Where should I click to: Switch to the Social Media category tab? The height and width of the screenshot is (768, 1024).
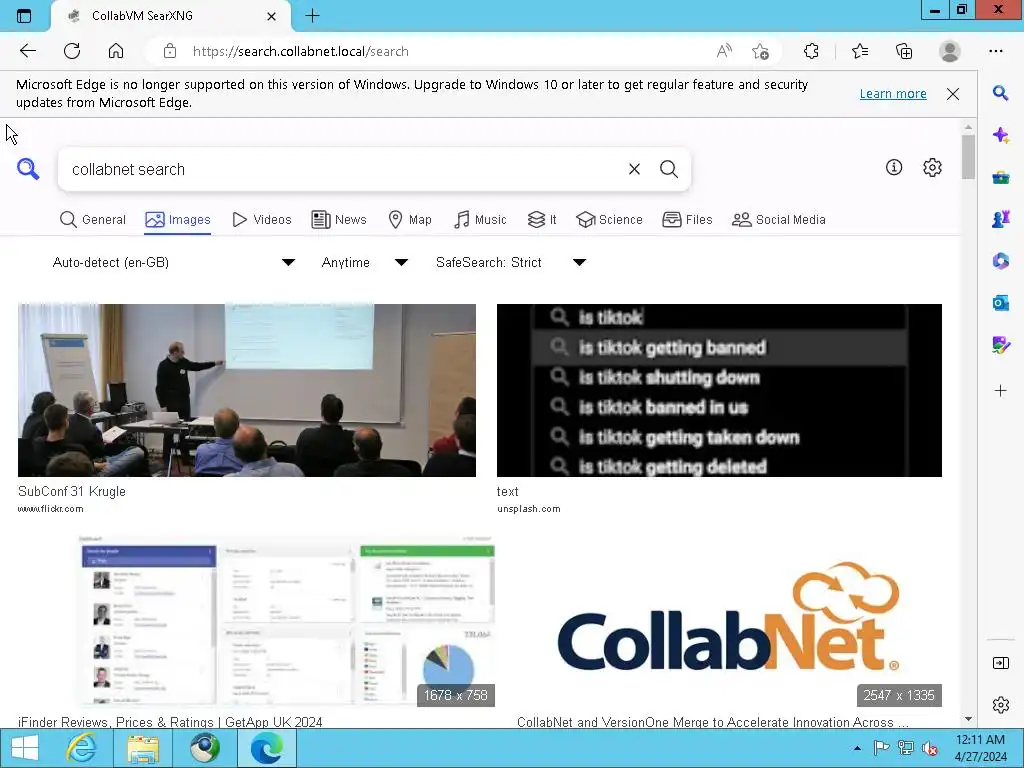[x=778, y=219]
